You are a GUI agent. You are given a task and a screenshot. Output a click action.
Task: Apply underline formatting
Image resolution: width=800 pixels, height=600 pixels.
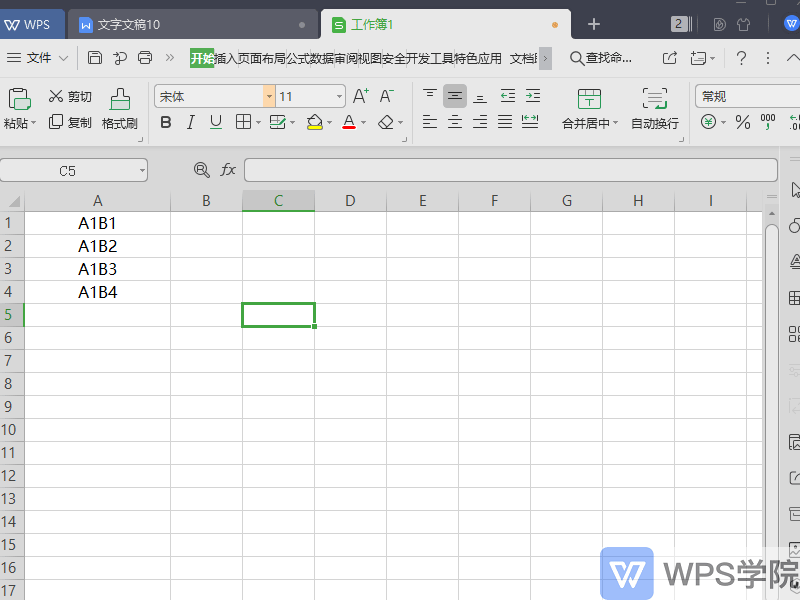pos(214,122)
